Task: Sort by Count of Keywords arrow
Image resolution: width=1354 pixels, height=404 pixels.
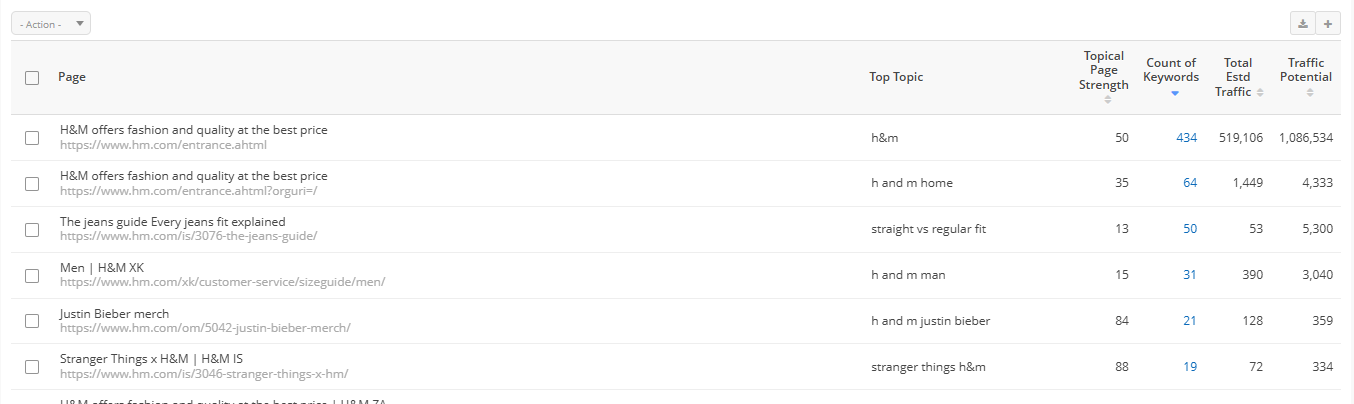Action: point(1174,93)
